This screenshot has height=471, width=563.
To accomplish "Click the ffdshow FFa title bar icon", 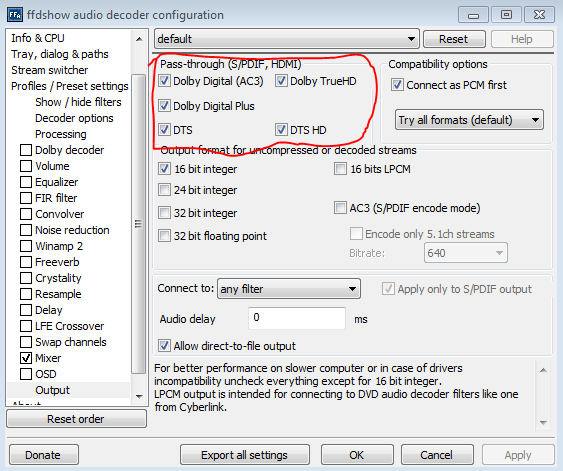I will (15, 15).
